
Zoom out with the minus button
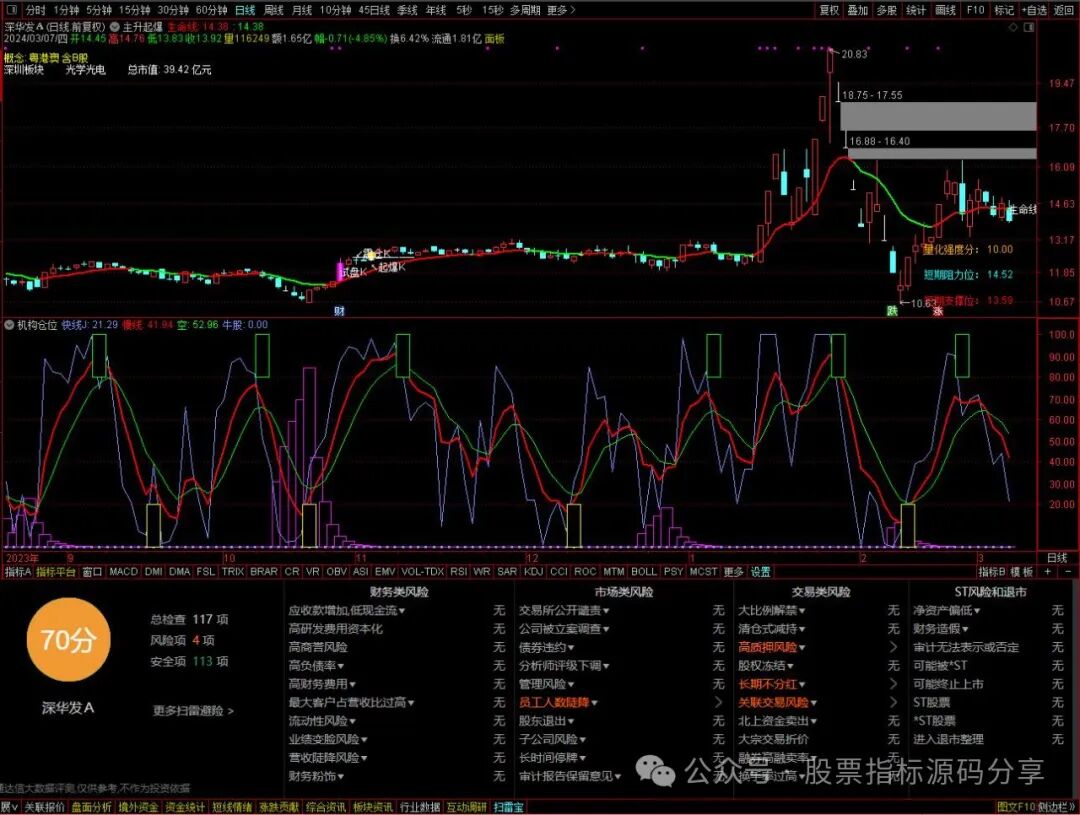(x=1068, y=572)
